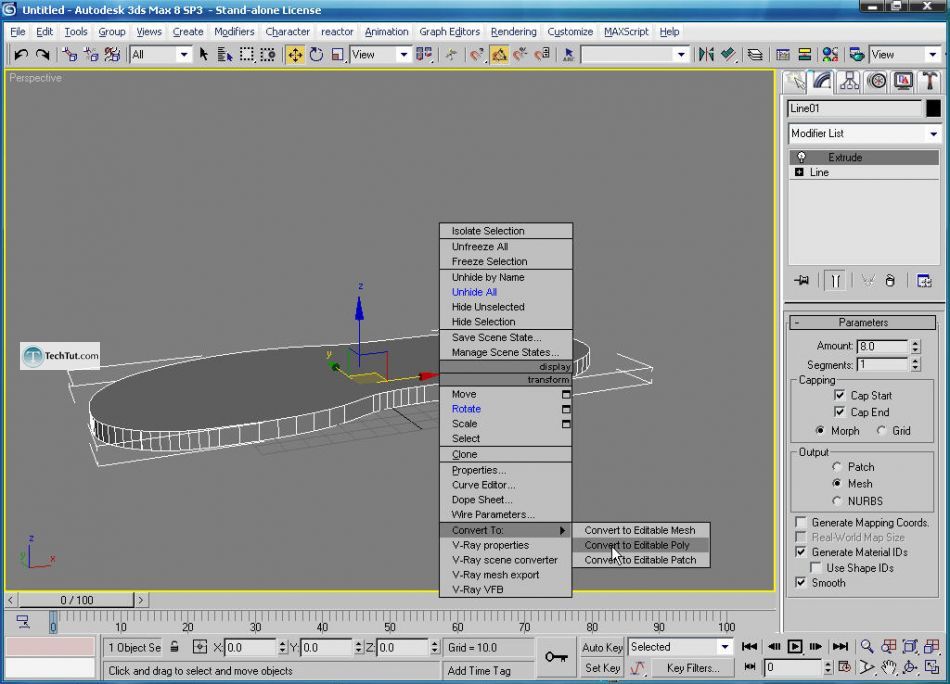Click Remove modifier trash icon

pyautogui.click(x=890, y=281)
